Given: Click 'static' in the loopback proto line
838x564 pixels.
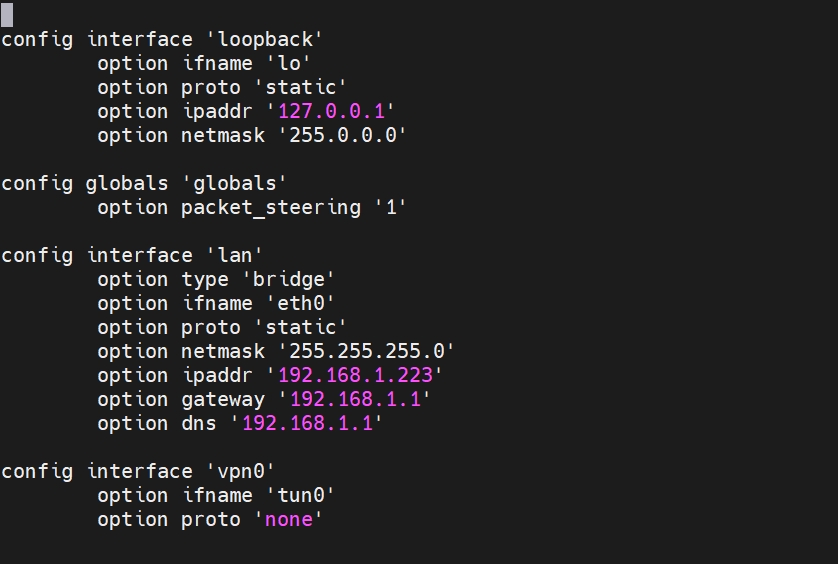Looking at the screenshot, I should 300,87.
